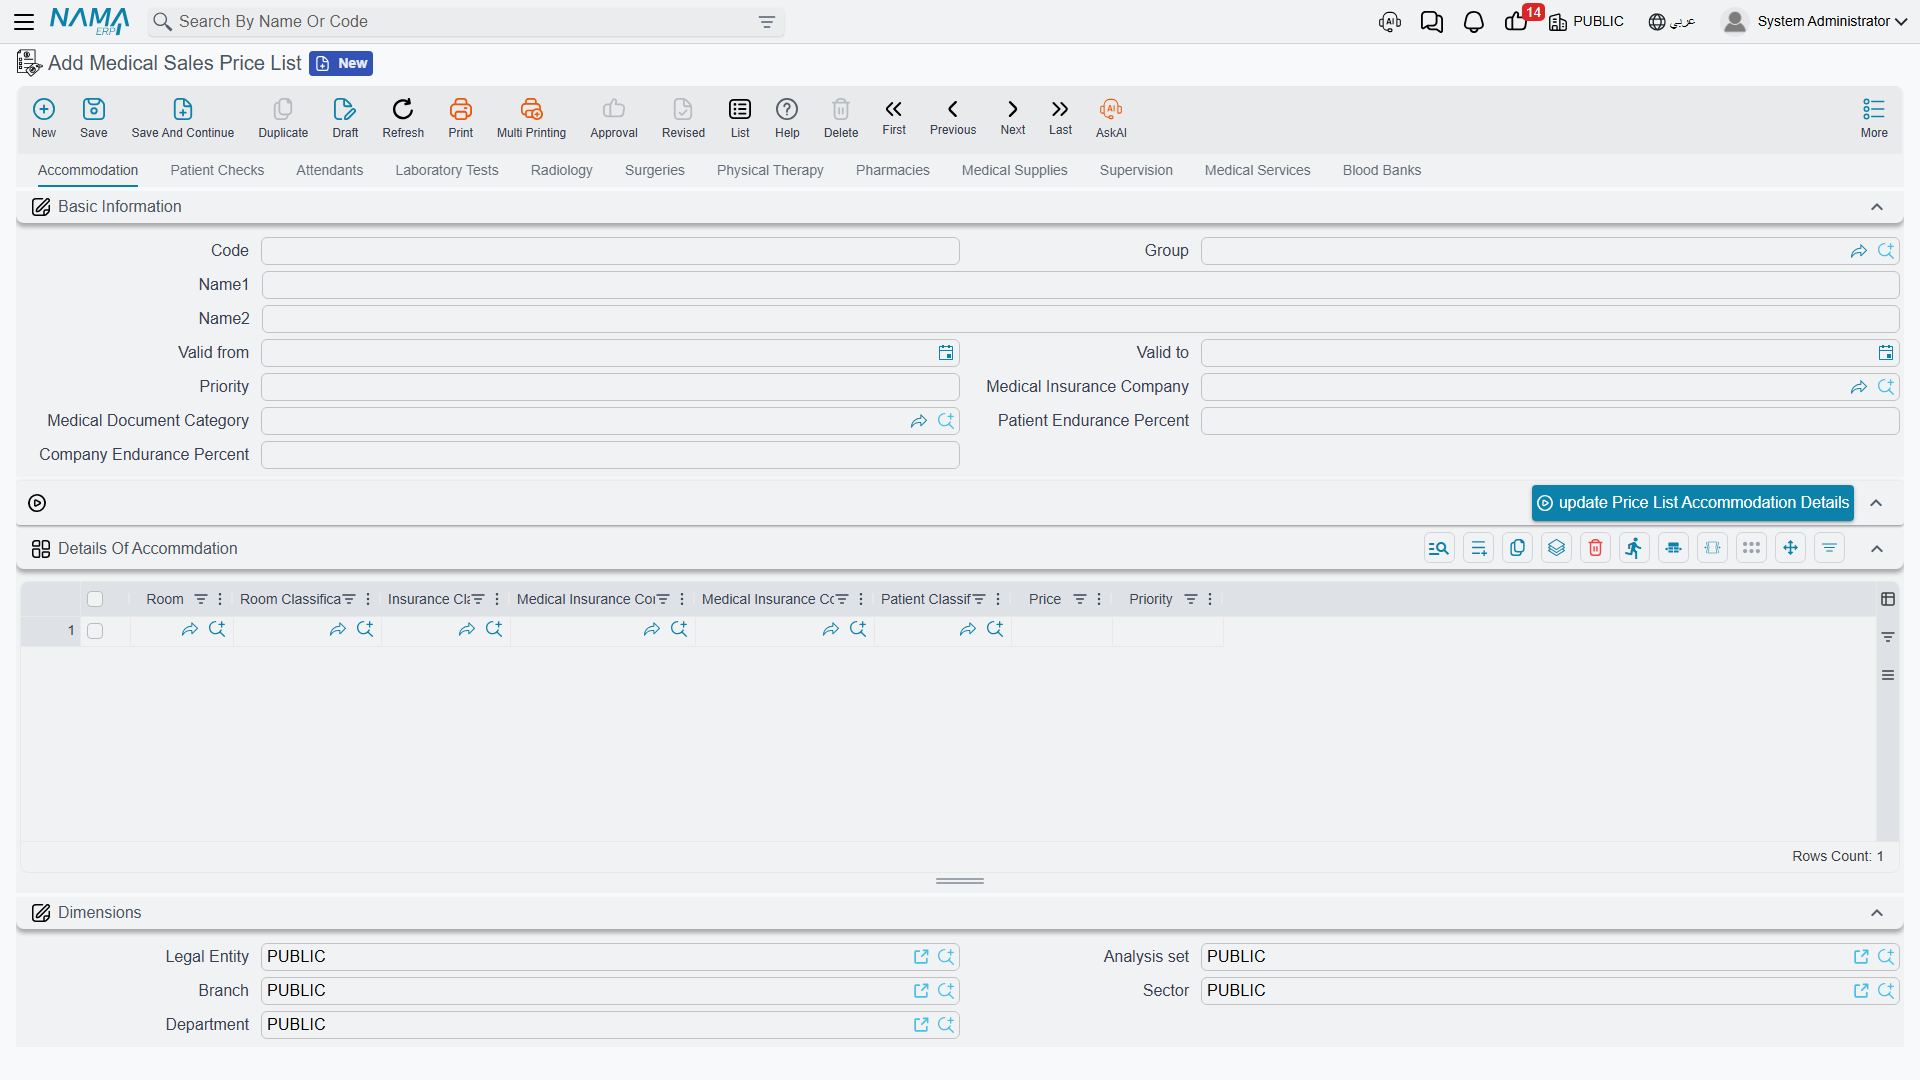Open Room column filter
Image resolution: width=1920 pixels, height=1080 pixels.
(201, 599)
